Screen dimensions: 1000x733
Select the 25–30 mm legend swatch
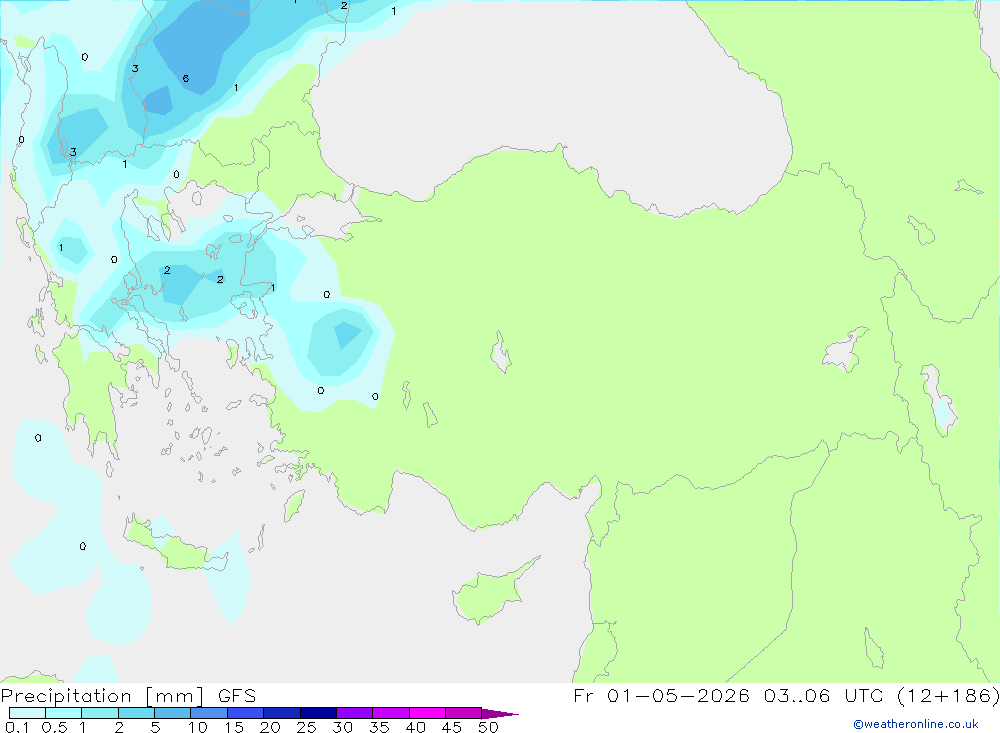(318, 713)
